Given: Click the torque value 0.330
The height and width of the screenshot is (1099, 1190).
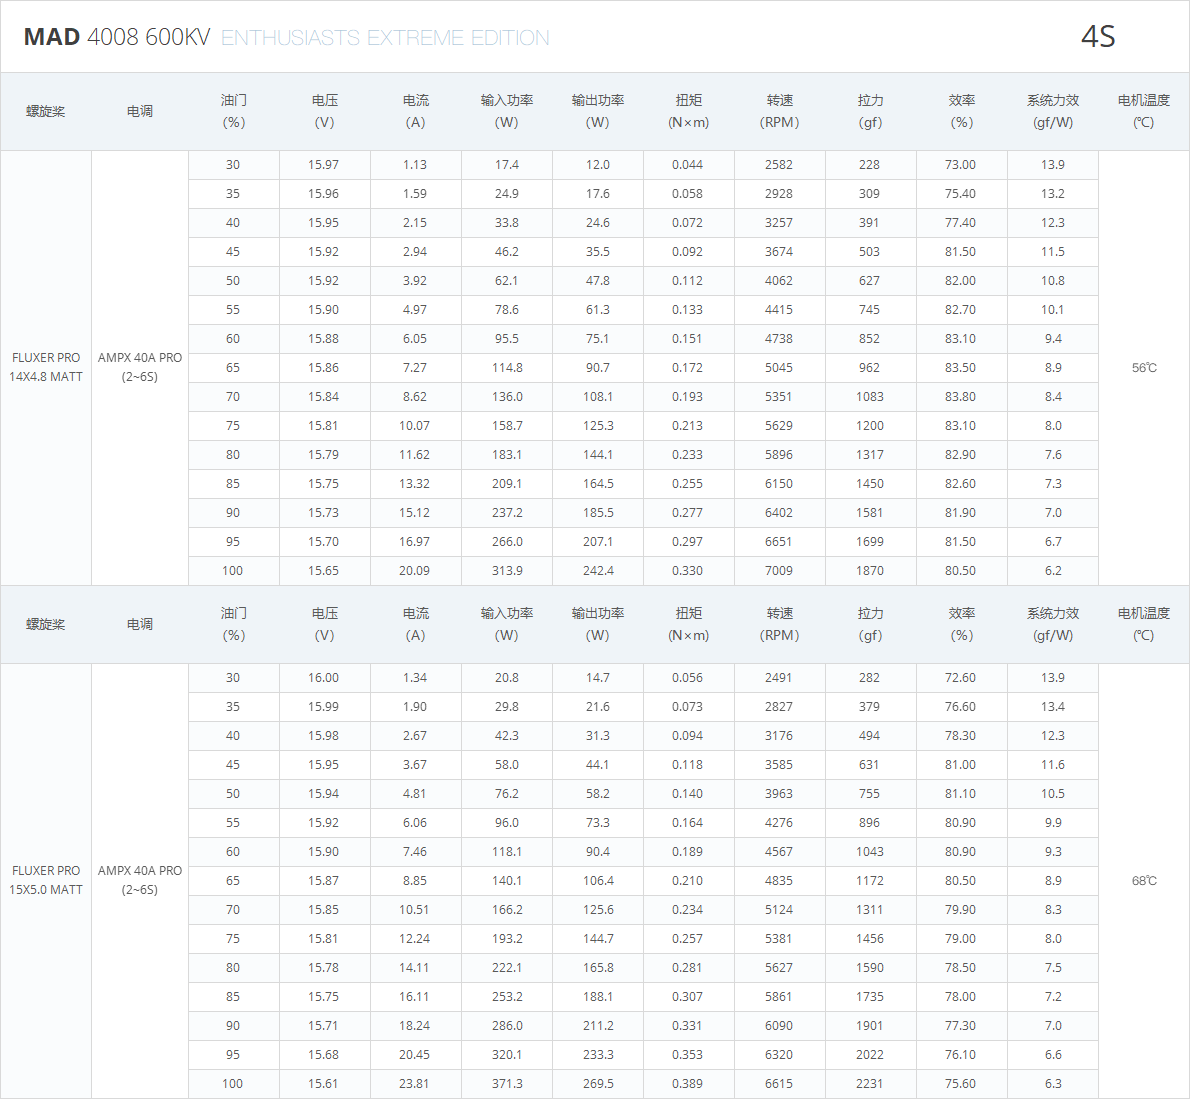Looking at the screenshot, I should (x=688, y=571).
